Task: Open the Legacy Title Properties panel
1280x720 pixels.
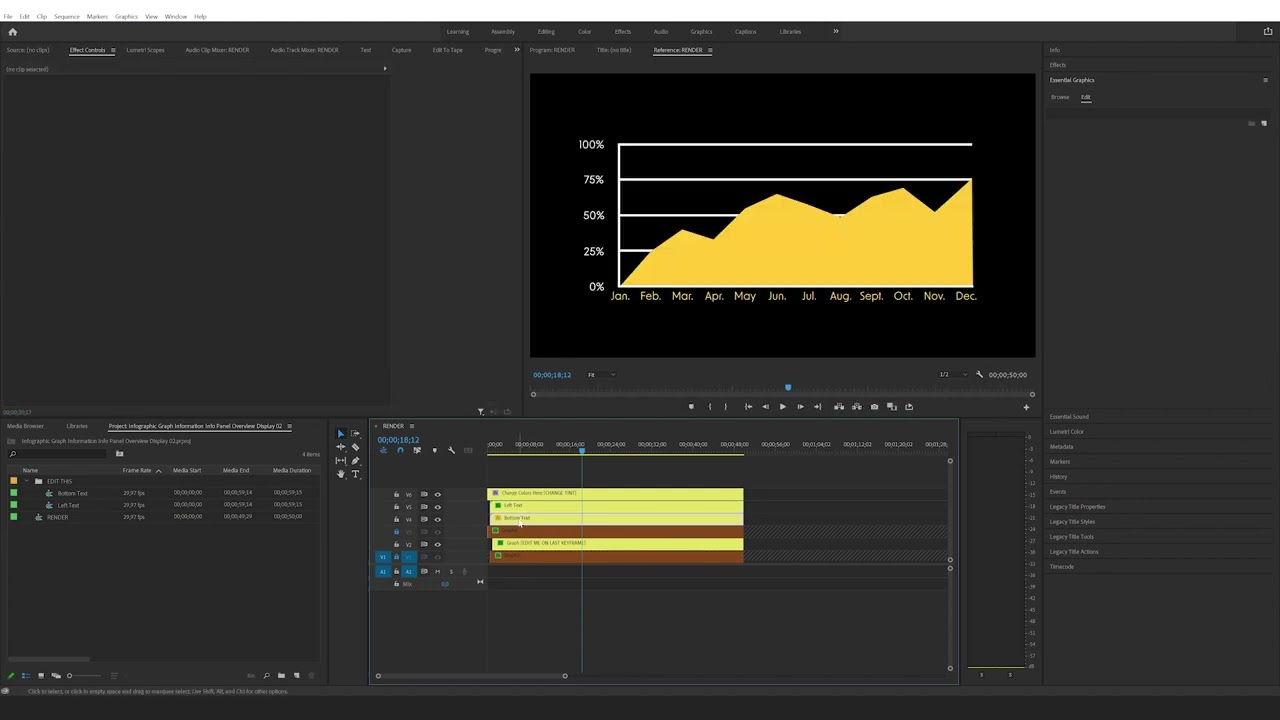Action: pos(1077,507)
